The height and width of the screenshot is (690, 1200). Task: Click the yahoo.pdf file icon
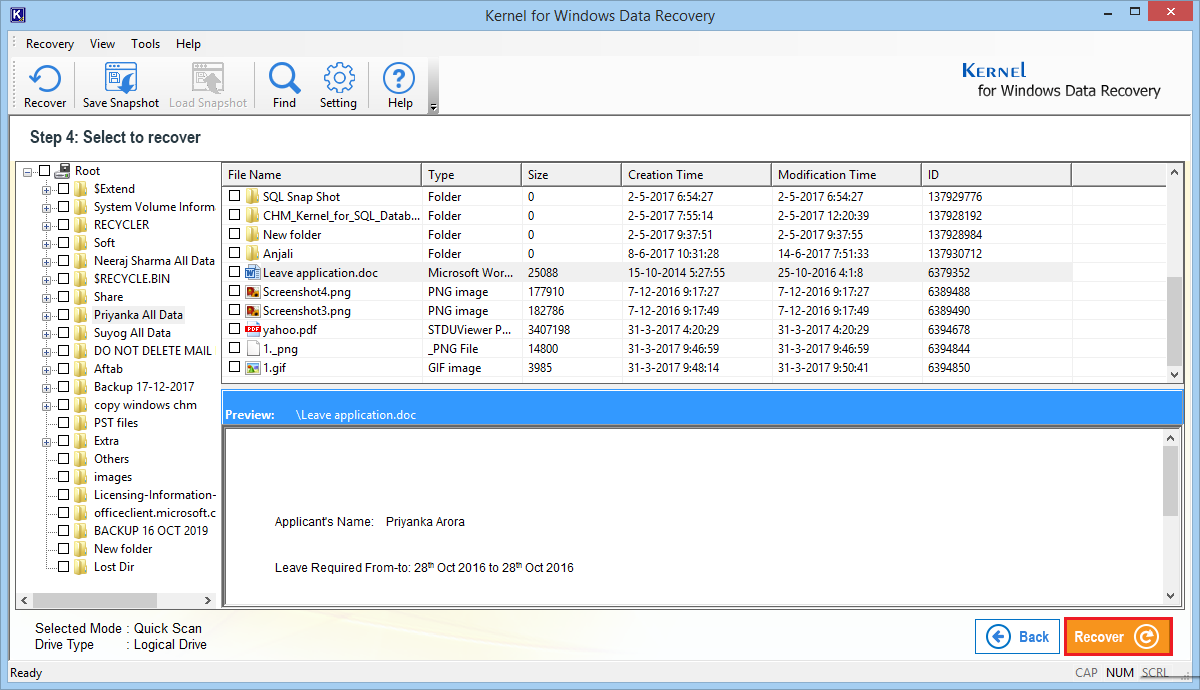click(x=252, y=330)
